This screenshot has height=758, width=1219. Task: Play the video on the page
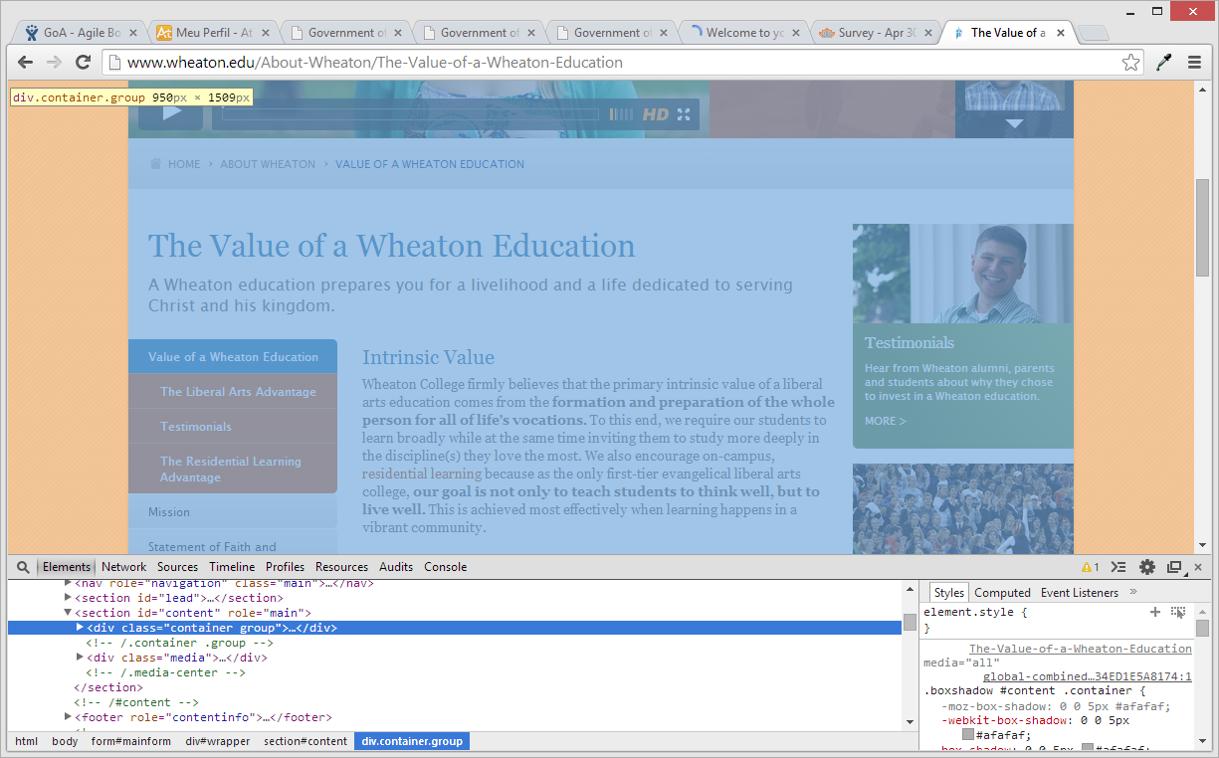click(x=171, y=111)
